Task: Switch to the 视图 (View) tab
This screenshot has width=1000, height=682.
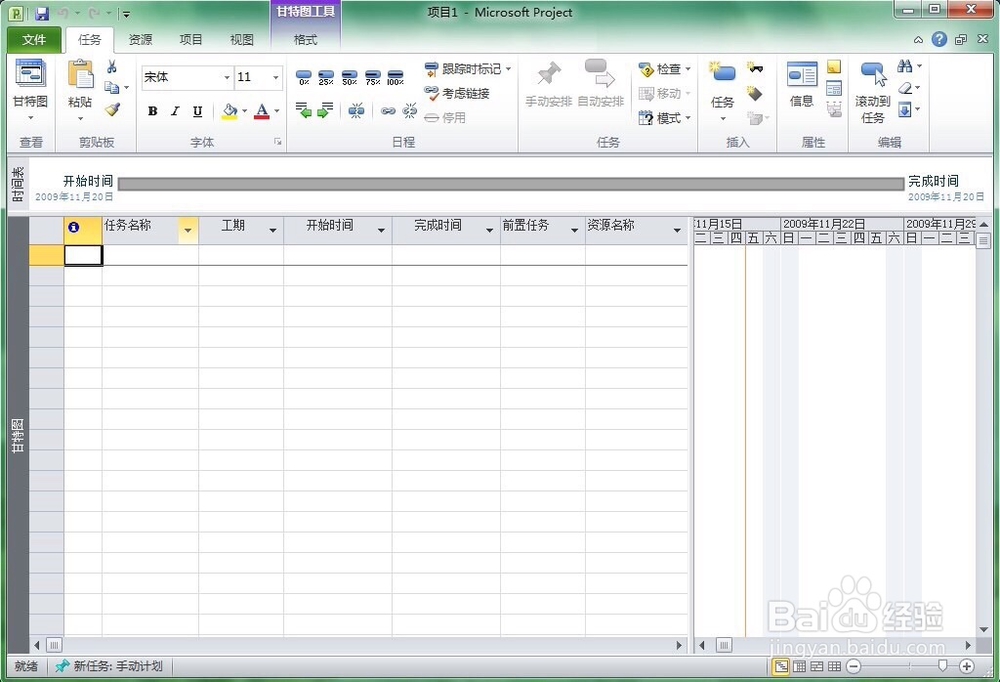Action: 242,40
